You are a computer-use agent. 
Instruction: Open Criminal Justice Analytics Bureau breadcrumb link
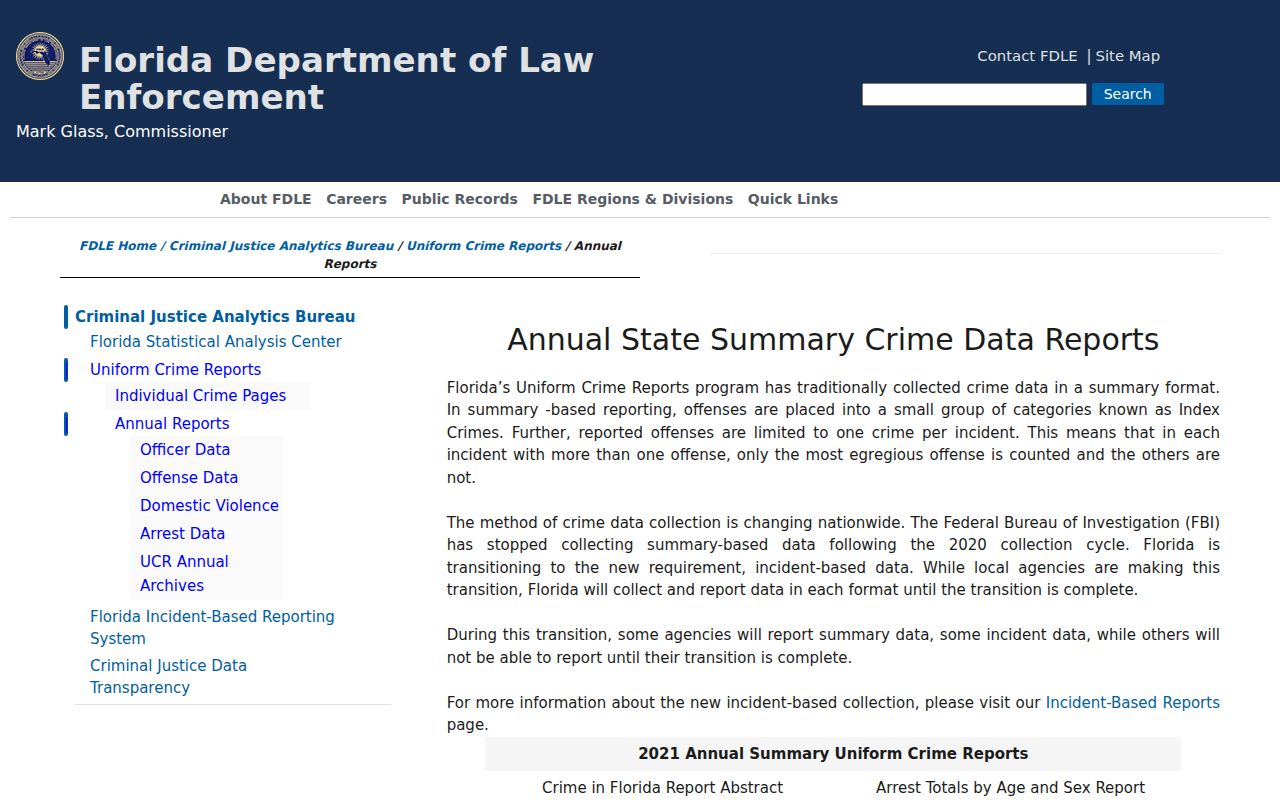(282, 246)
